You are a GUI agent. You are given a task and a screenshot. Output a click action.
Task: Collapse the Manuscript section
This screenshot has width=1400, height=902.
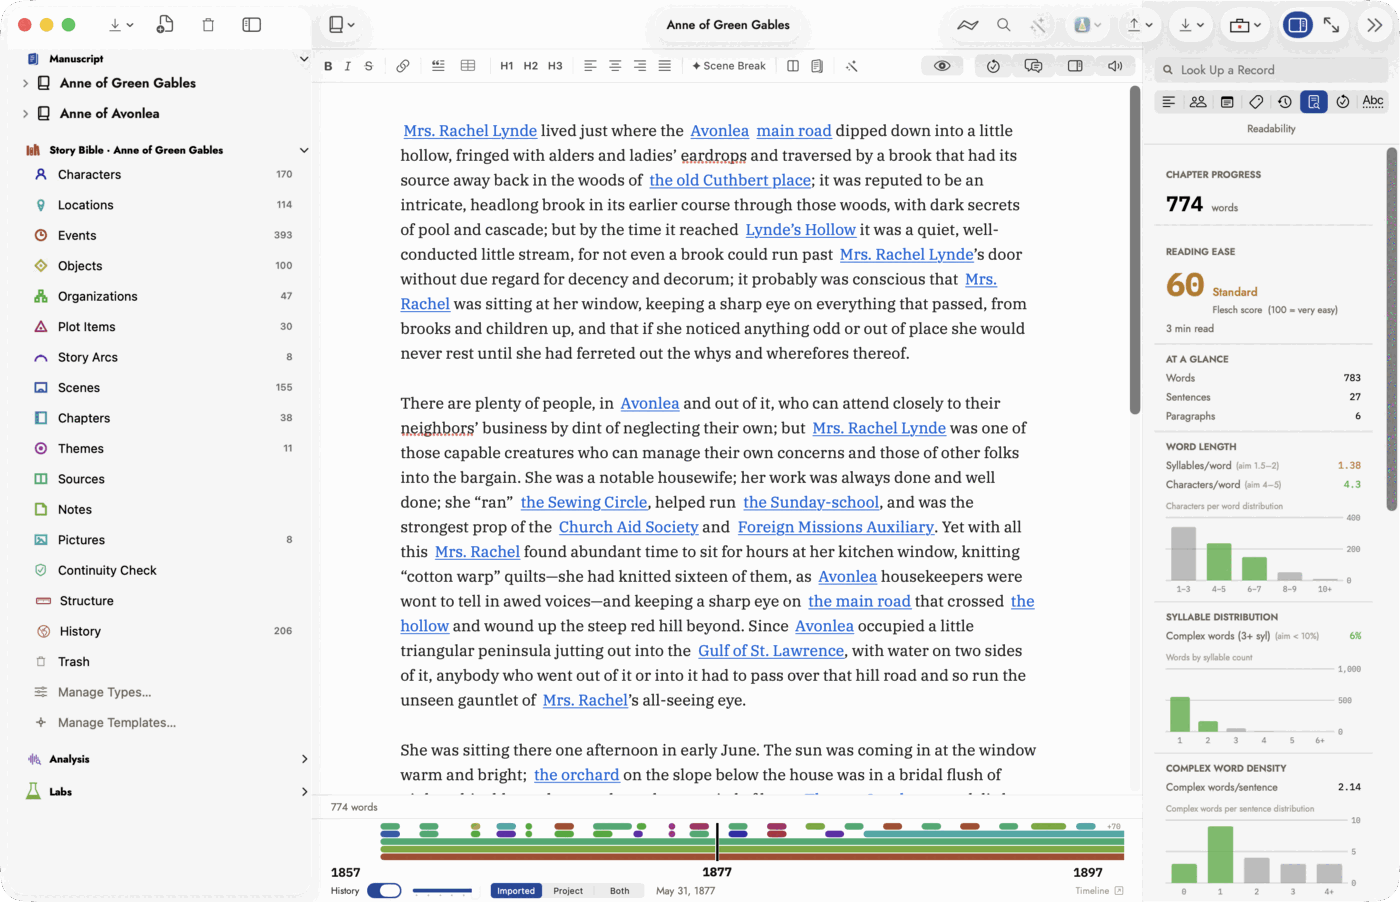[304, 59]
